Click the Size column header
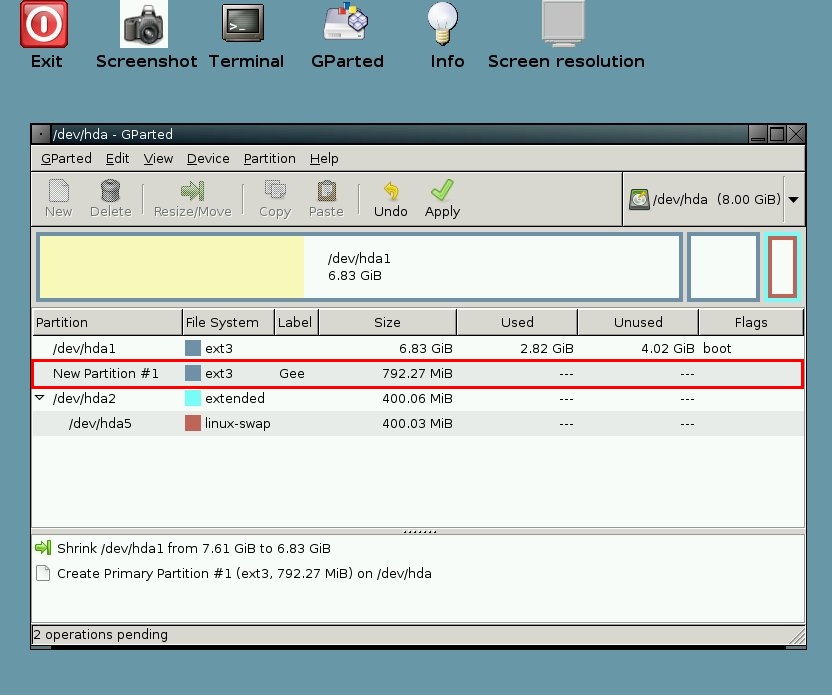Screen dimensions: 832x695 tap(387, 322)
